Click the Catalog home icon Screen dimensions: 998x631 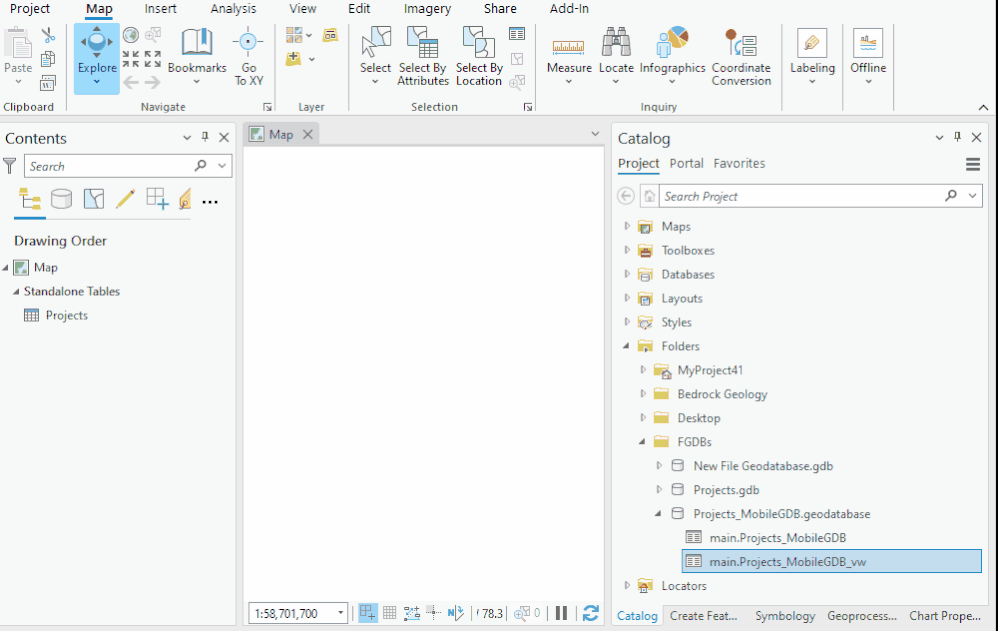pos(649,196)
